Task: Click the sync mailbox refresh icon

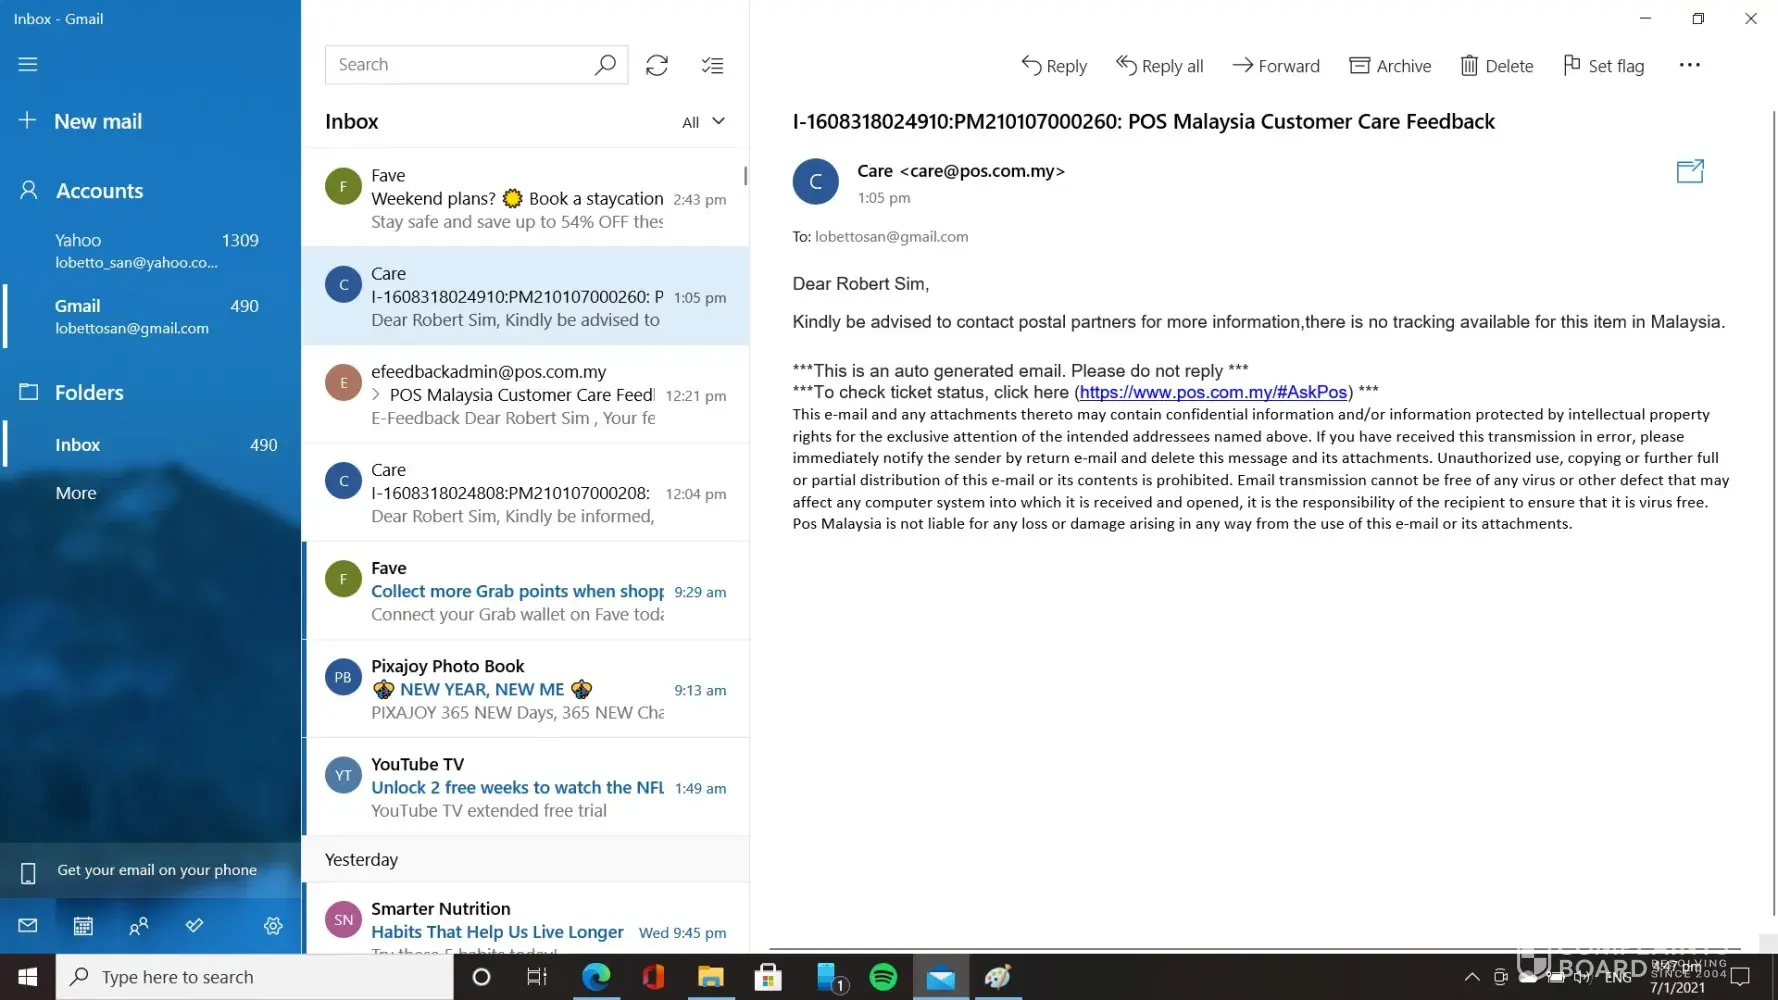Action: (656, 65)
